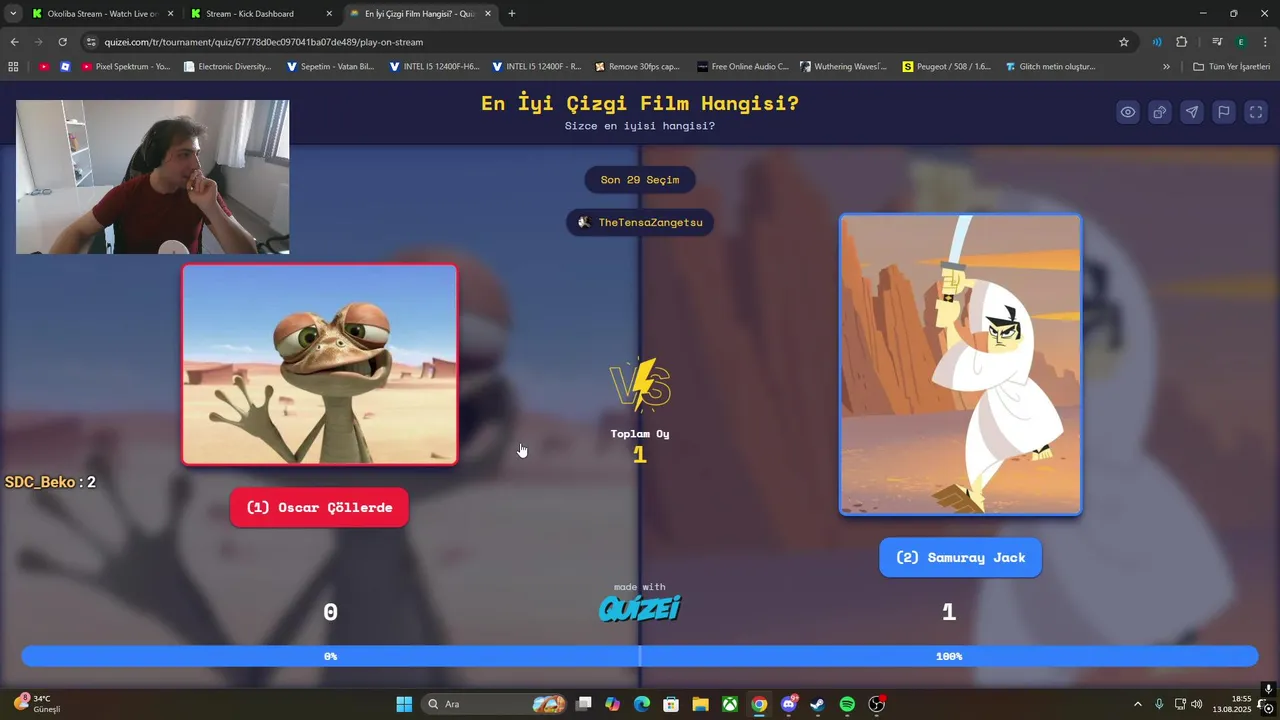This screenshot has width=1280, height=720.
Task: Click the vote percentage progress bar
Action: [x=640, y=656]
